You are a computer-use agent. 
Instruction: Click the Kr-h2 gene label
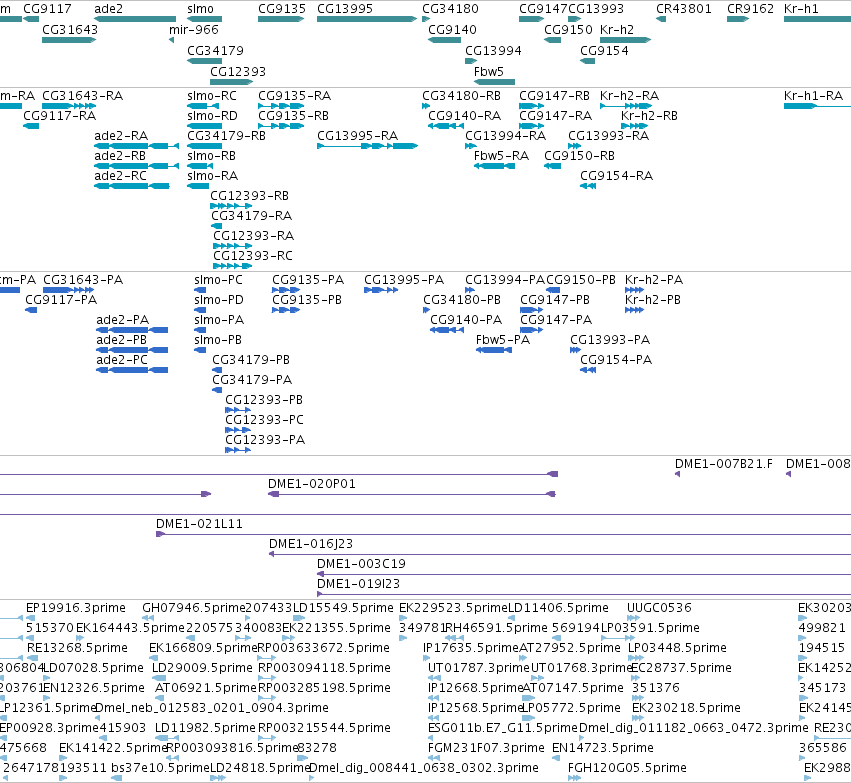[617, 29]
